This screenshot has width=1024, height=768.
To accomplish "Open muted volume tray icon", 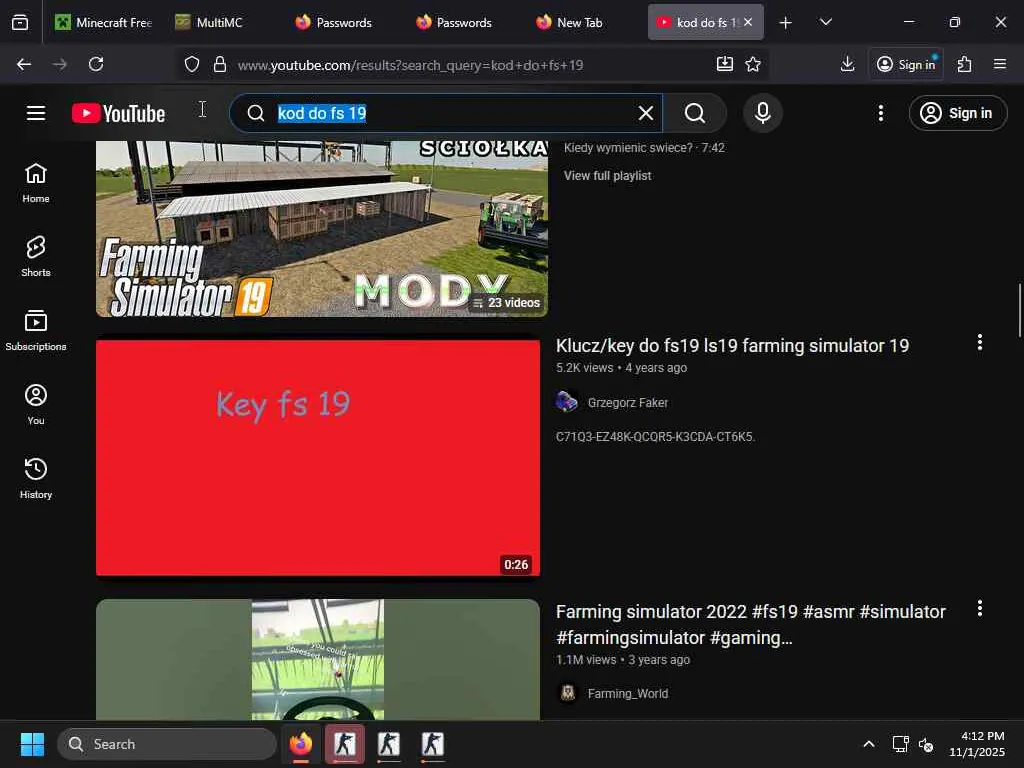I will [926, 744].
